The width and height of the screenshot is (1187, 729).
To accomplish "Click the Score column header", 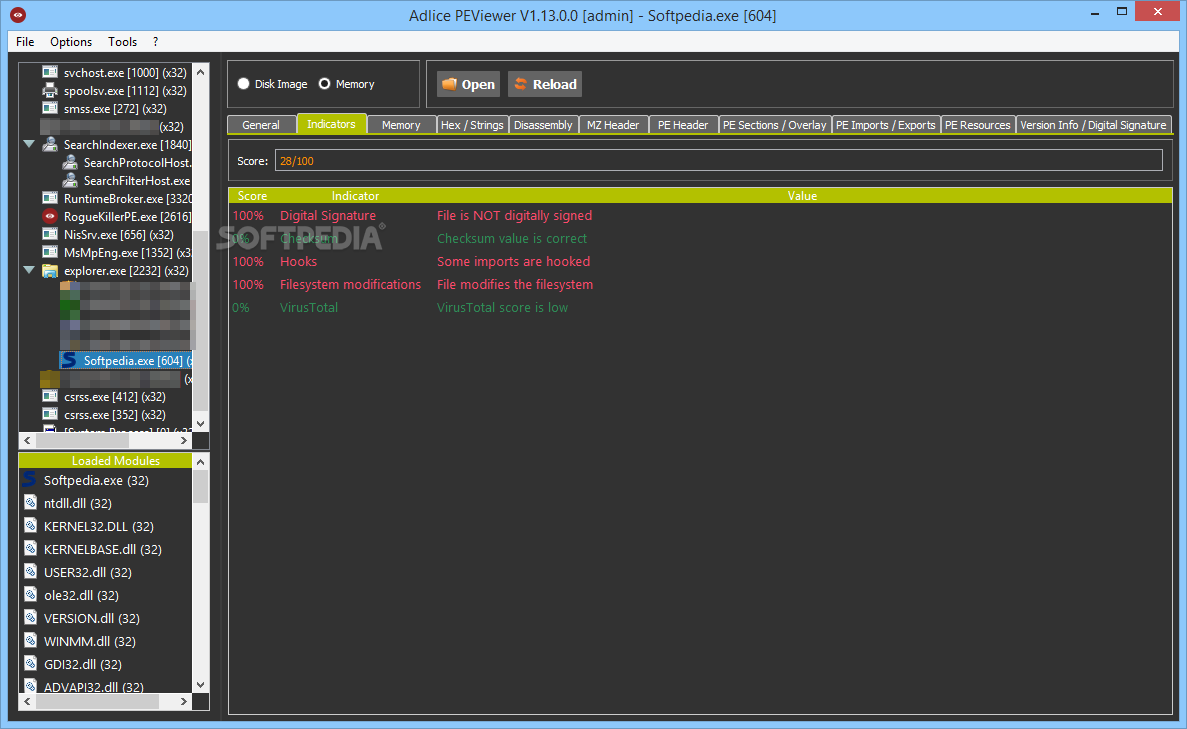I will pyautogui.click(x=252, y=195).
